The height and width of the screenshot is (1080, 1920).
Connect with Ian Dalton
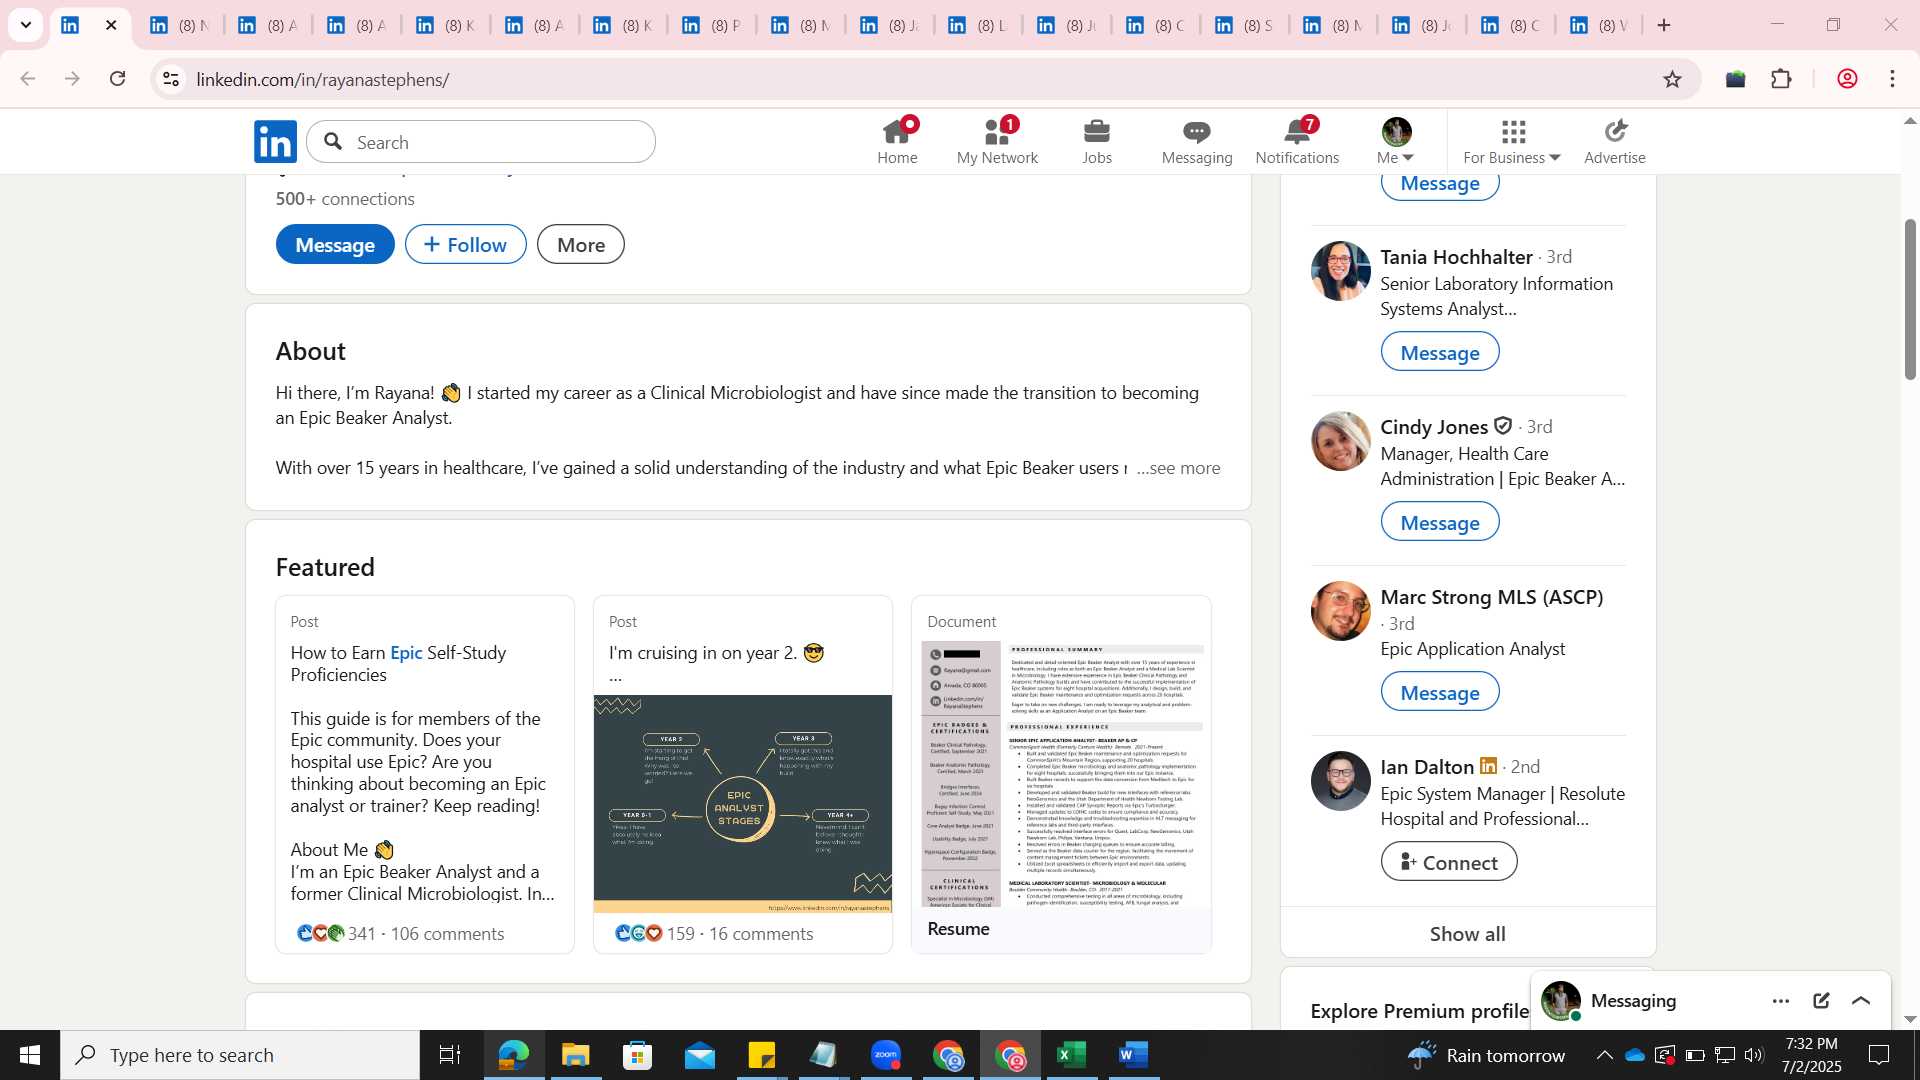tap(1449, 862)
